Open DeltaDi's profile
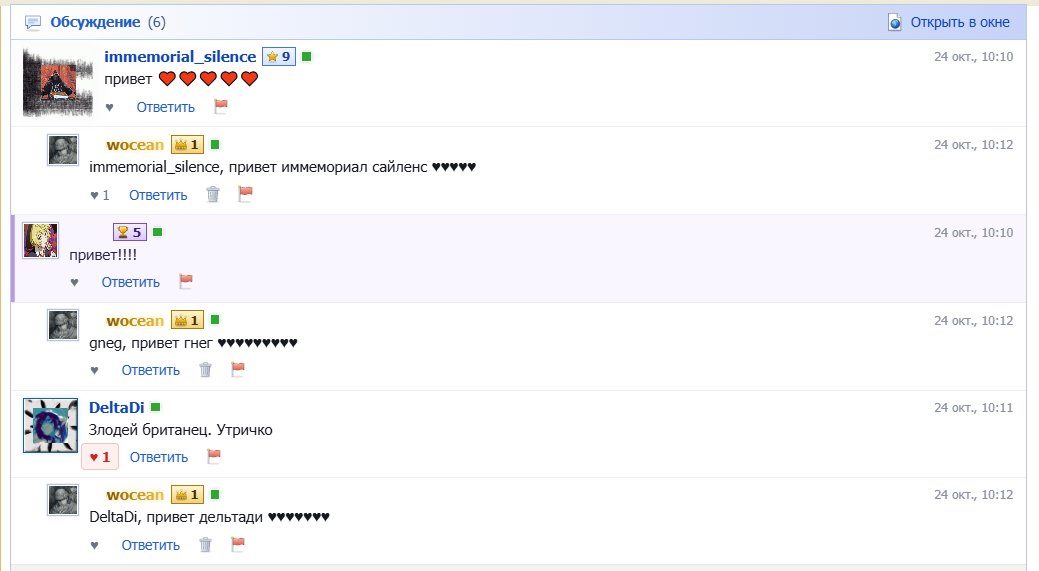 (x=117, y=408)
